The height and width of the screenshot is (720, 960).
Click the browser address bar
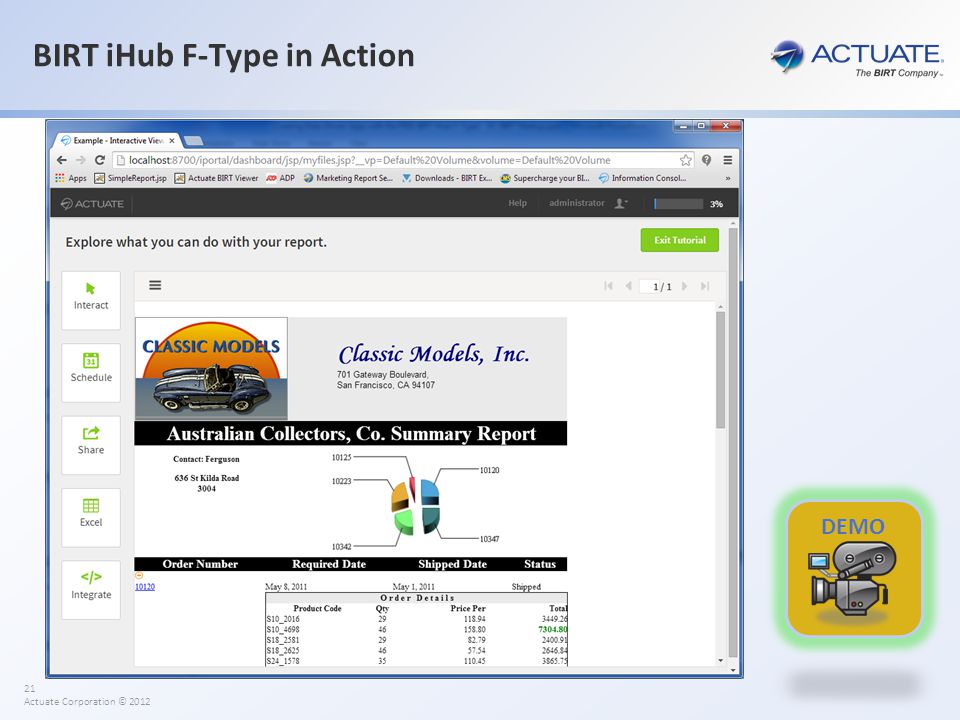coord(404,160)
